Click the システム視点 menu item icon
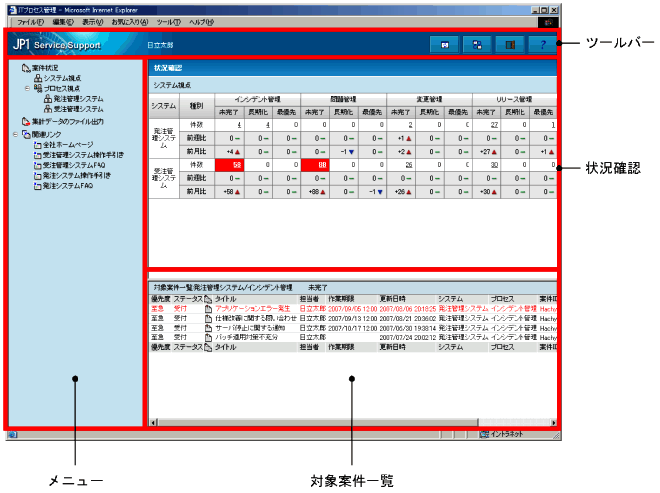Screen dimensions: 660x493 coord(38,78)
